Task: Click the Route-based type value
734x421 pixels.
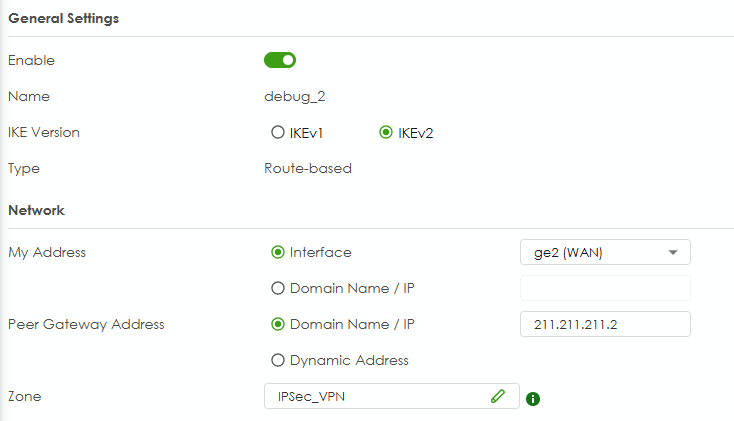Action: point(307,168)
